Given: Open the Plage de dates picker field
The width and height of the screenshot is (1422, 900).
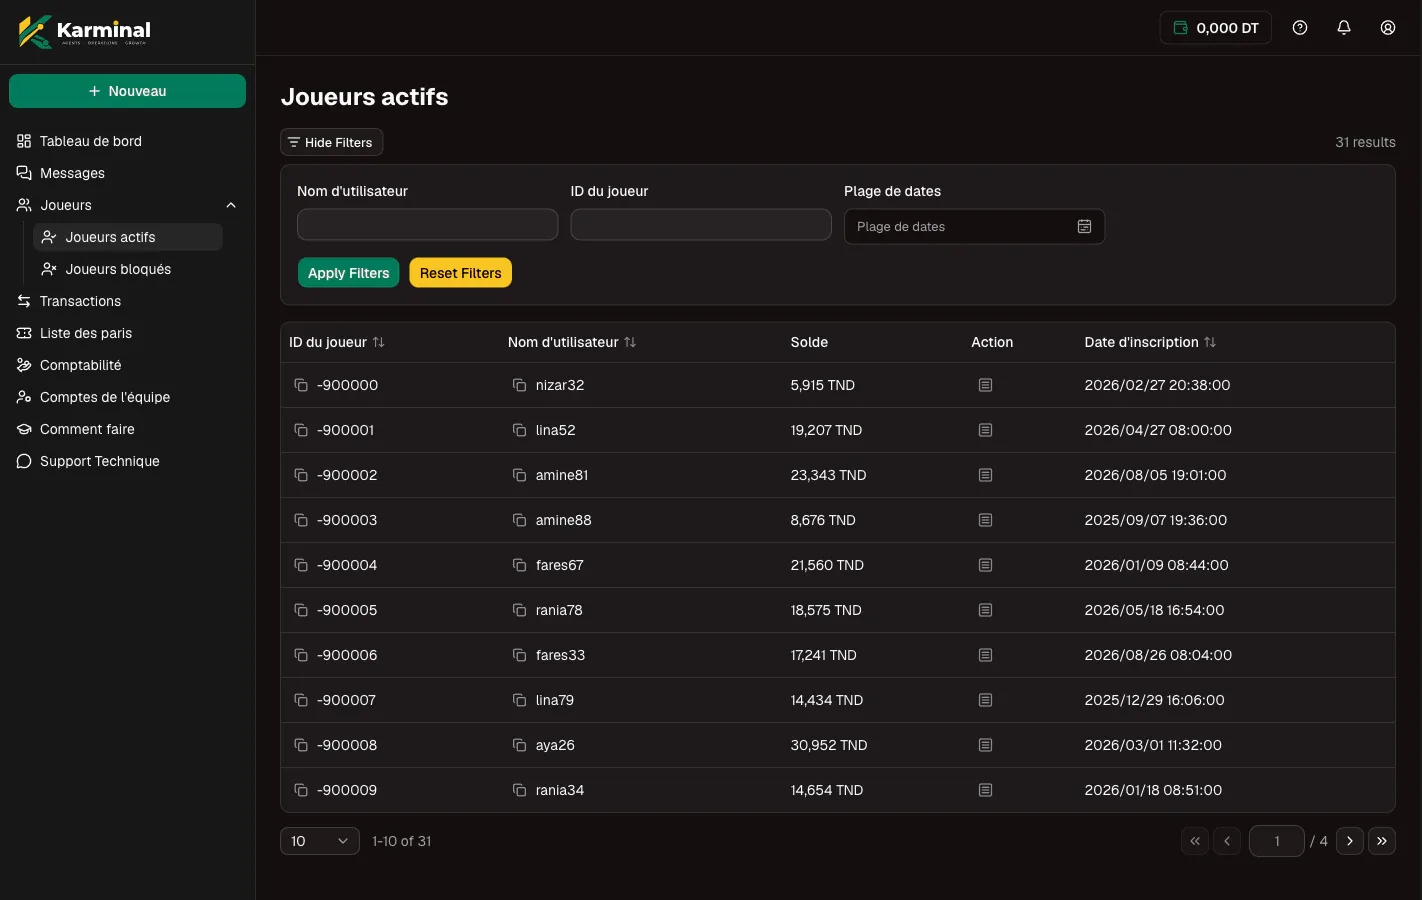Looking at the screenshot, I should pos(974,227).
